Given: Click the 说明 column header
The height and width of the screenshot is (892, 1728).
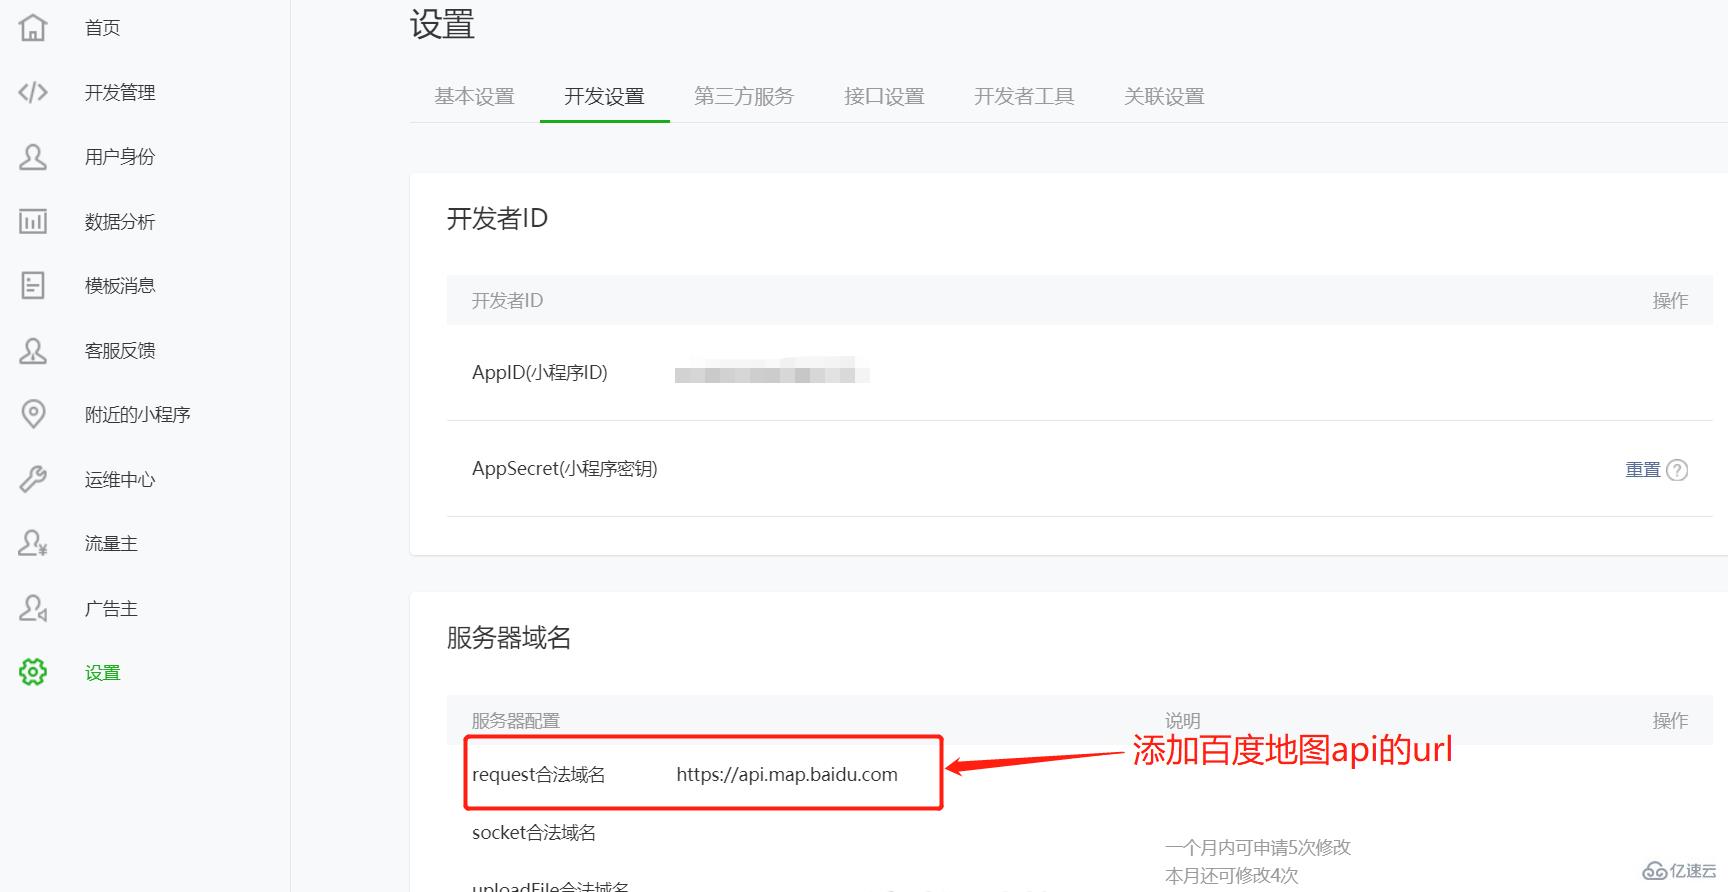Looking at the screenshot, I should pyautogui.click(x=1182, y=720).
